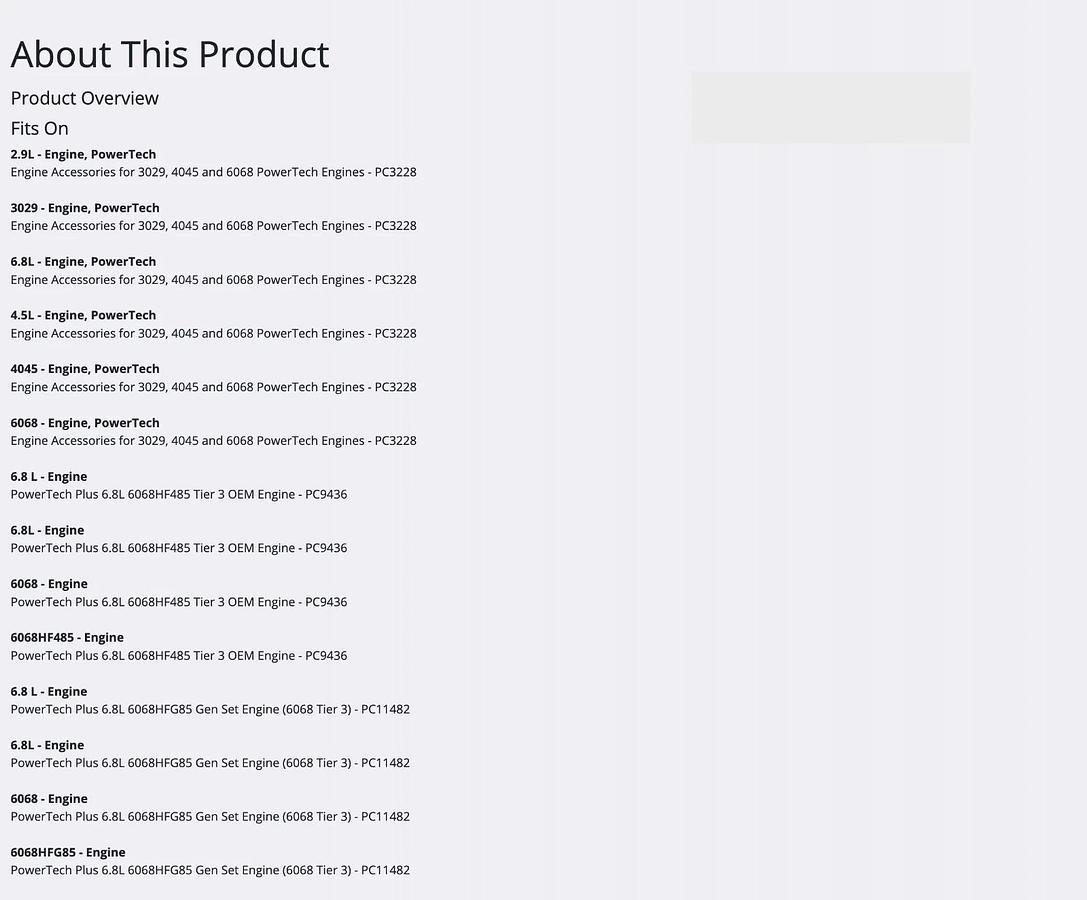Open the "4045 - Engine, PowerTech" entry
The width and height of the screenshot is (1087, 900).
tap(85, 369)
